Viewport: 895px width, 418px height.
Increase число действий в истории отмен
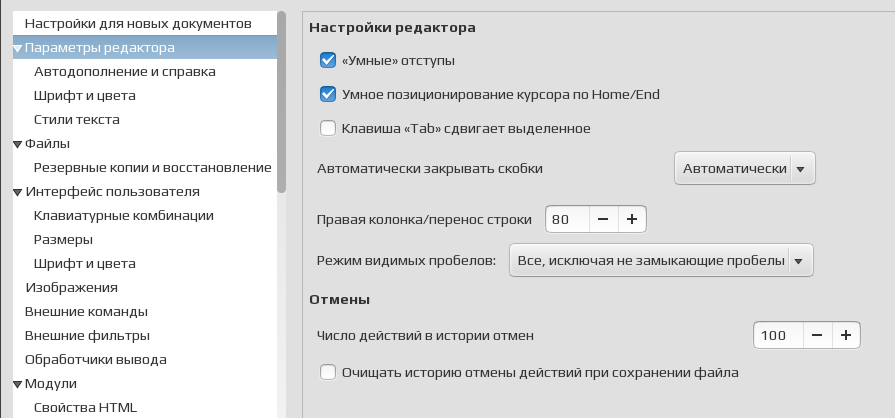[x=846, y=335]
